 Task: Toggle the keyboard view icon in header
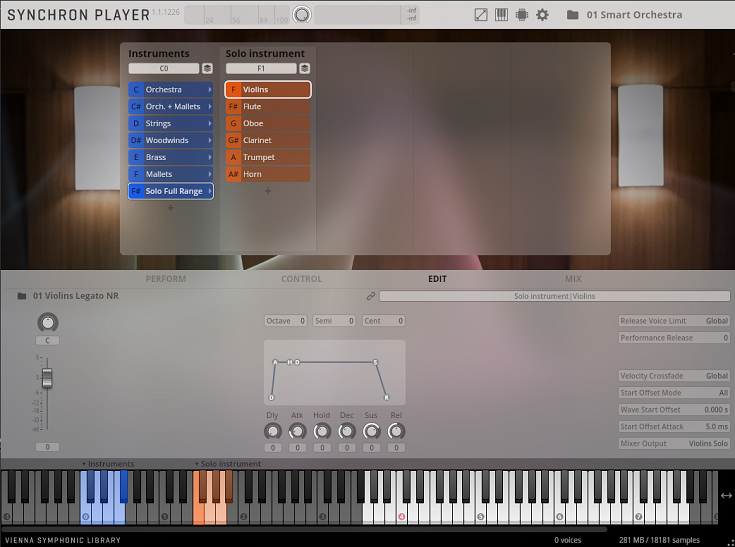pyautogui.click(x=501, y=15)
